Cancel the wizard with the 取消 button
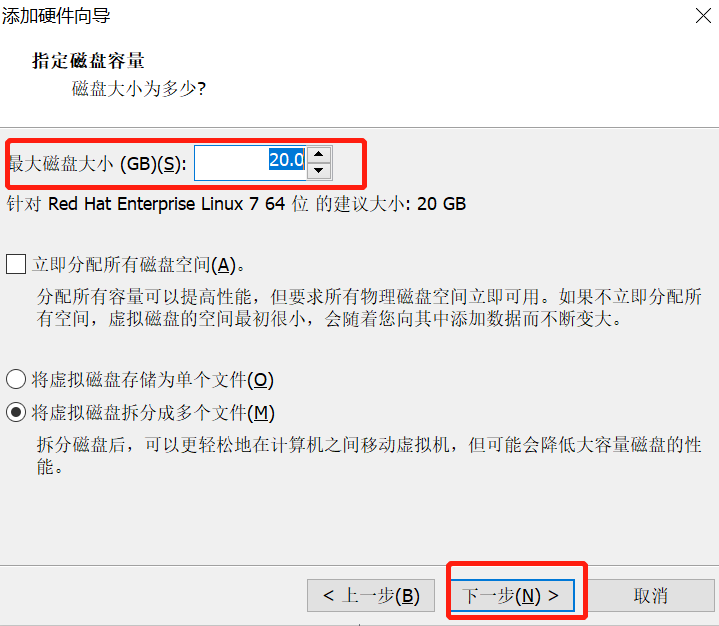Viewport: 719px width, 626px height. pos(651,596)
